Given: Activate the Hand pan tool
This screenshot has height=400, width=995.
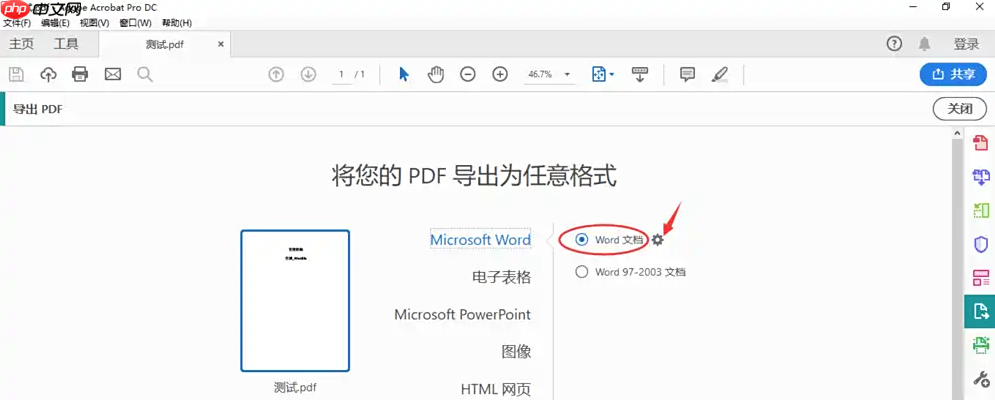Looking at the screenshot, I should click(435, 74).
